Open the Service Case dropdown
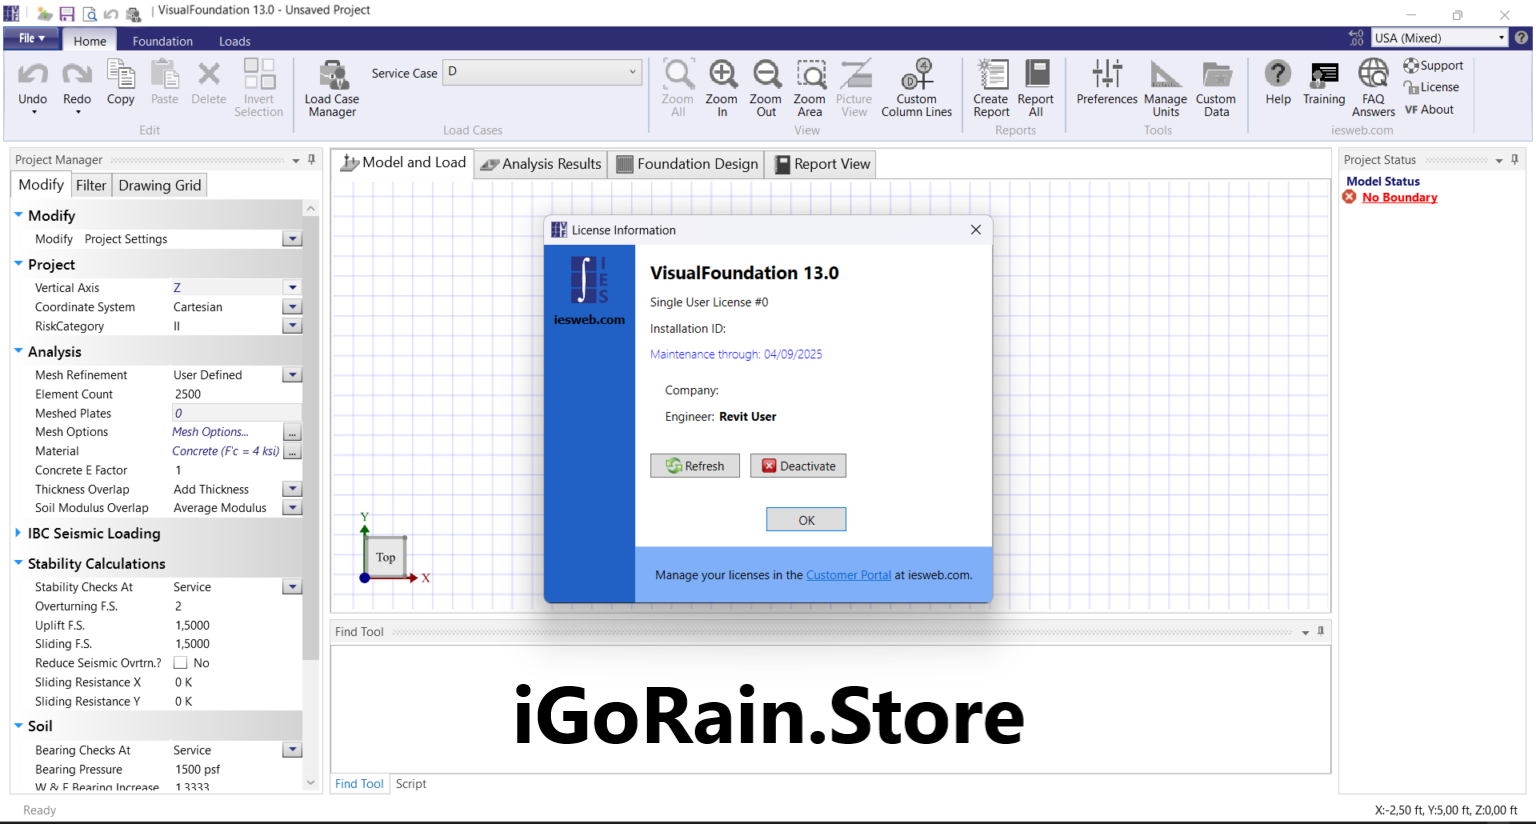The width and height of the screenshot is (1536, 824). coord(632,72)
